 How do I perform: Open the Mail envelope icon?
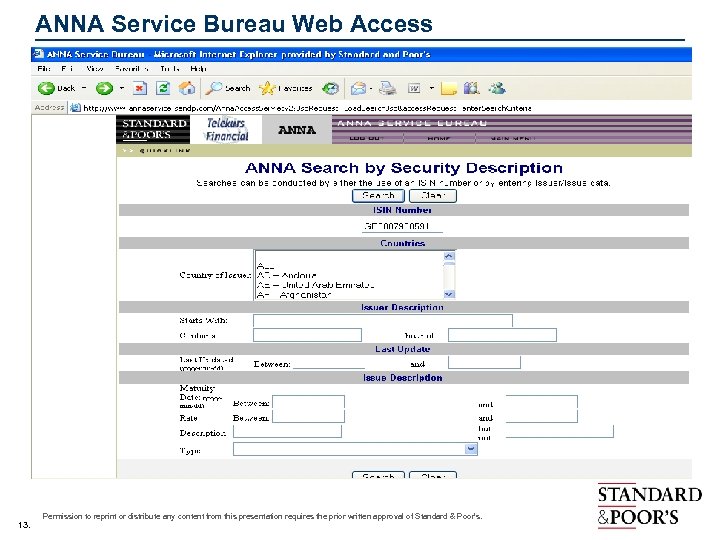[358, 88]
